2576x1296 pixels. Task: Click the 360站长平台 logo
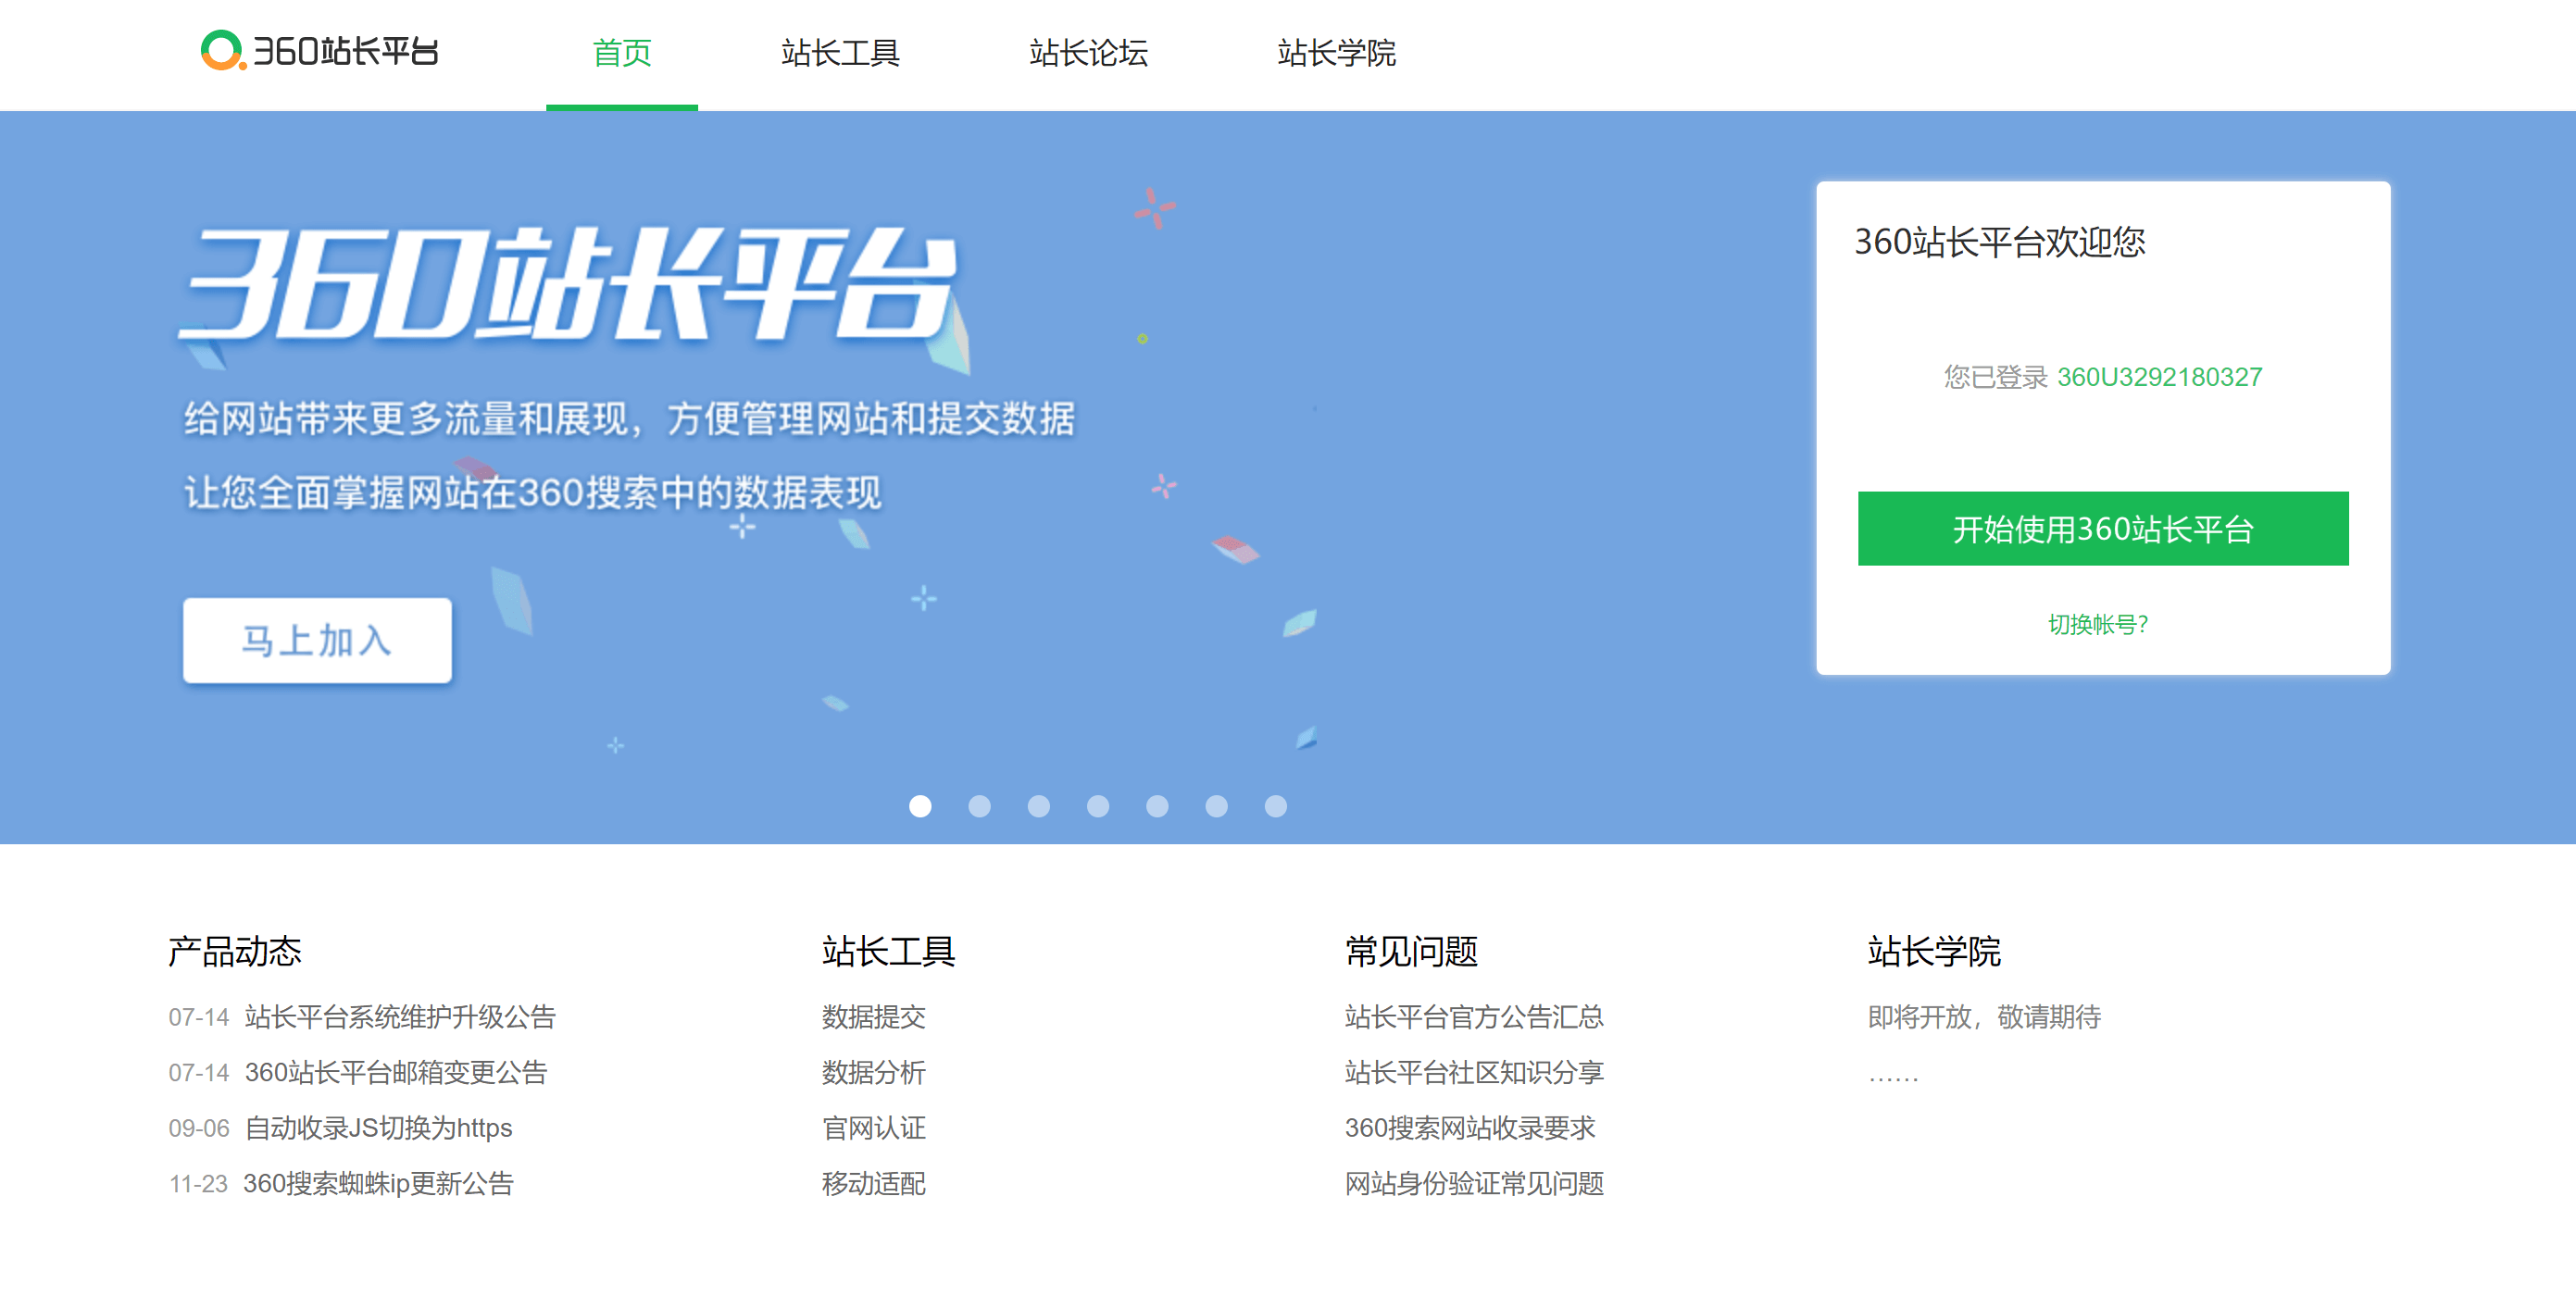point(320,51)
